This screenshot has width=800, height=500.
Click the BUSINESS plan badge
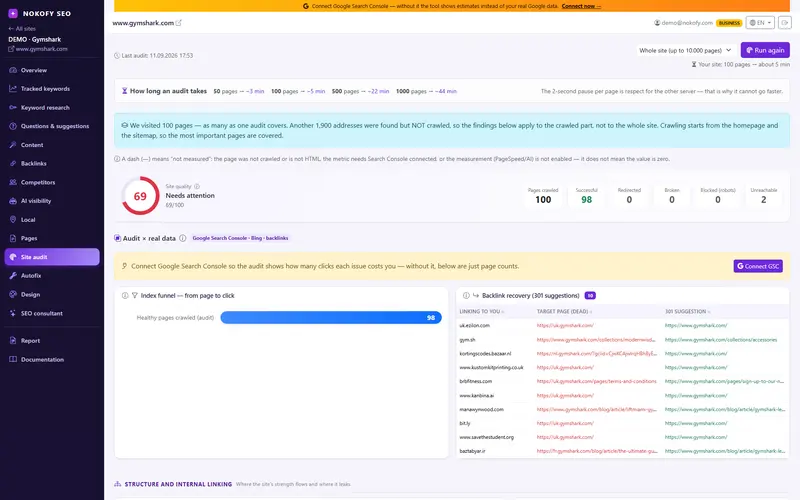(x=729, y=23)
